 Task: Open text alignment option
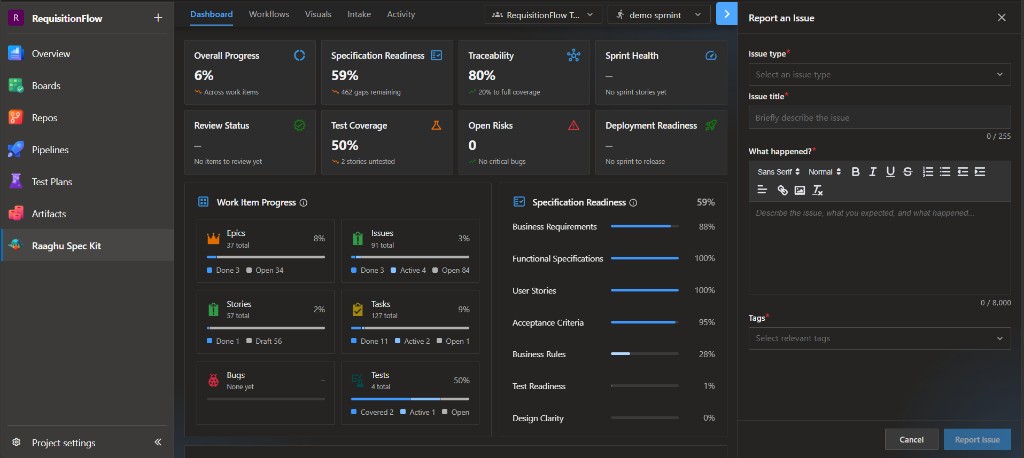coord(762,189)
